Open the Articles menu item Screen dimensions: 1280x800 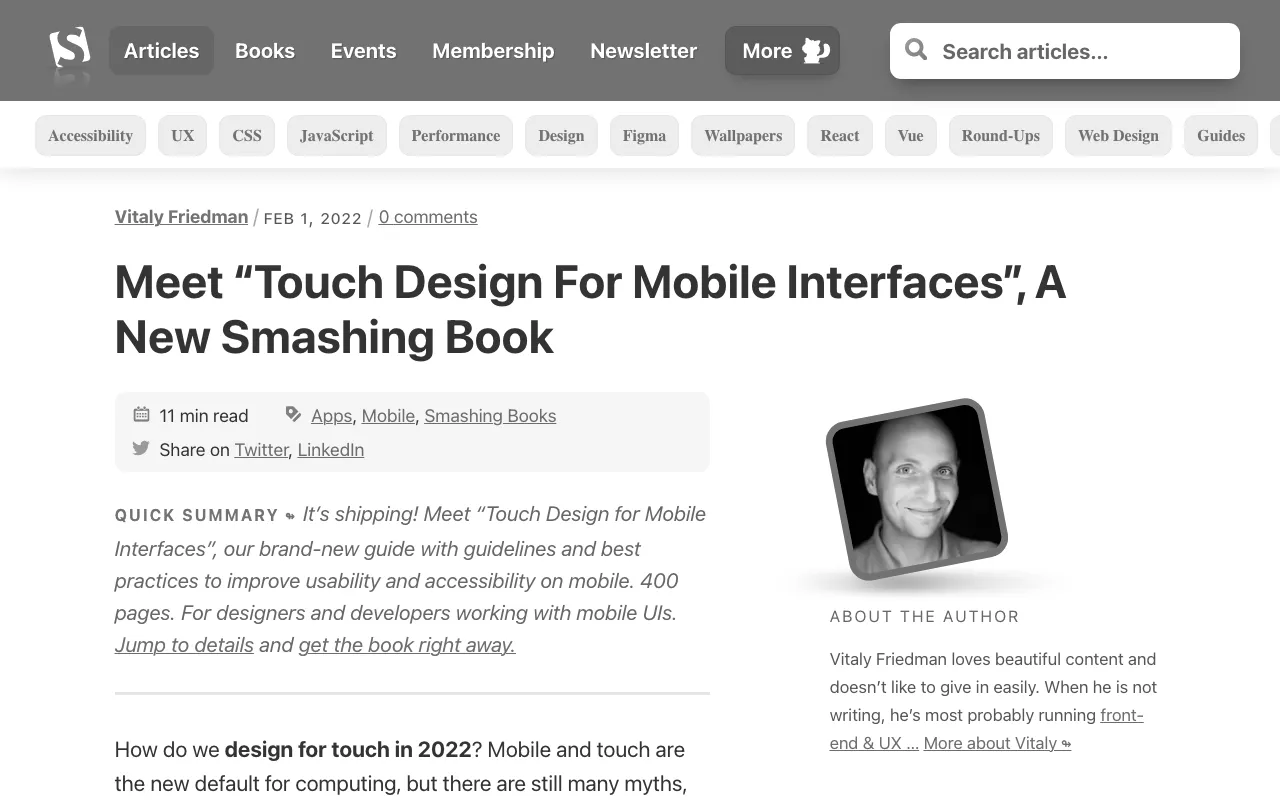(x=161, y=51)
